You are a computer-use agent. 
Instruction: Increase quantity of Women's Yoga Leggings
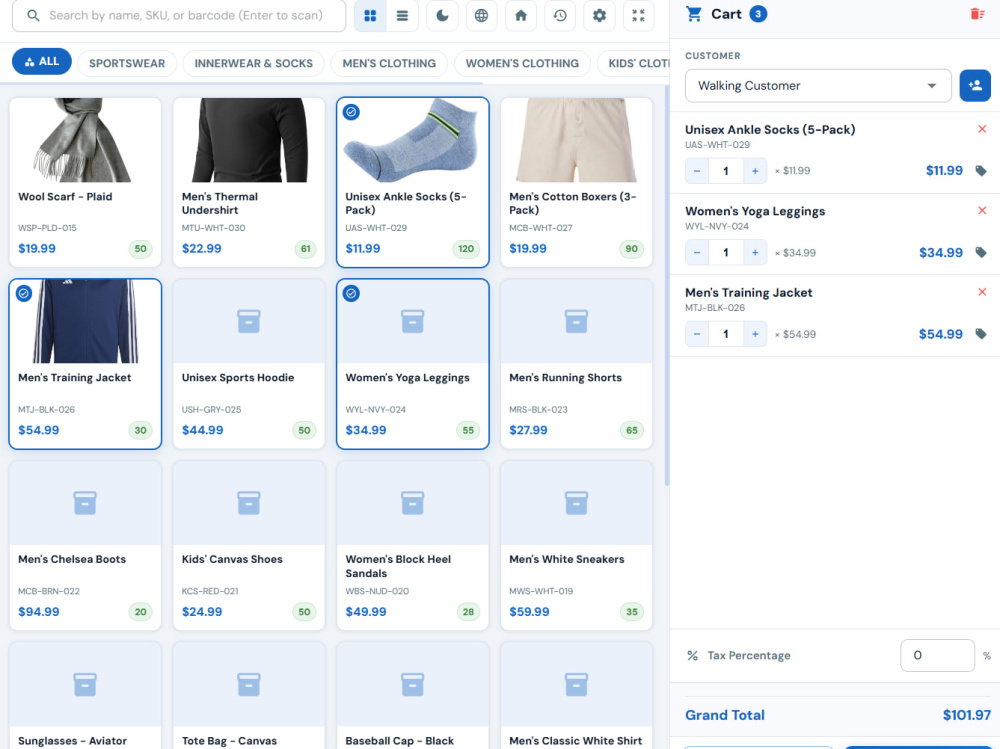(755, 253)
